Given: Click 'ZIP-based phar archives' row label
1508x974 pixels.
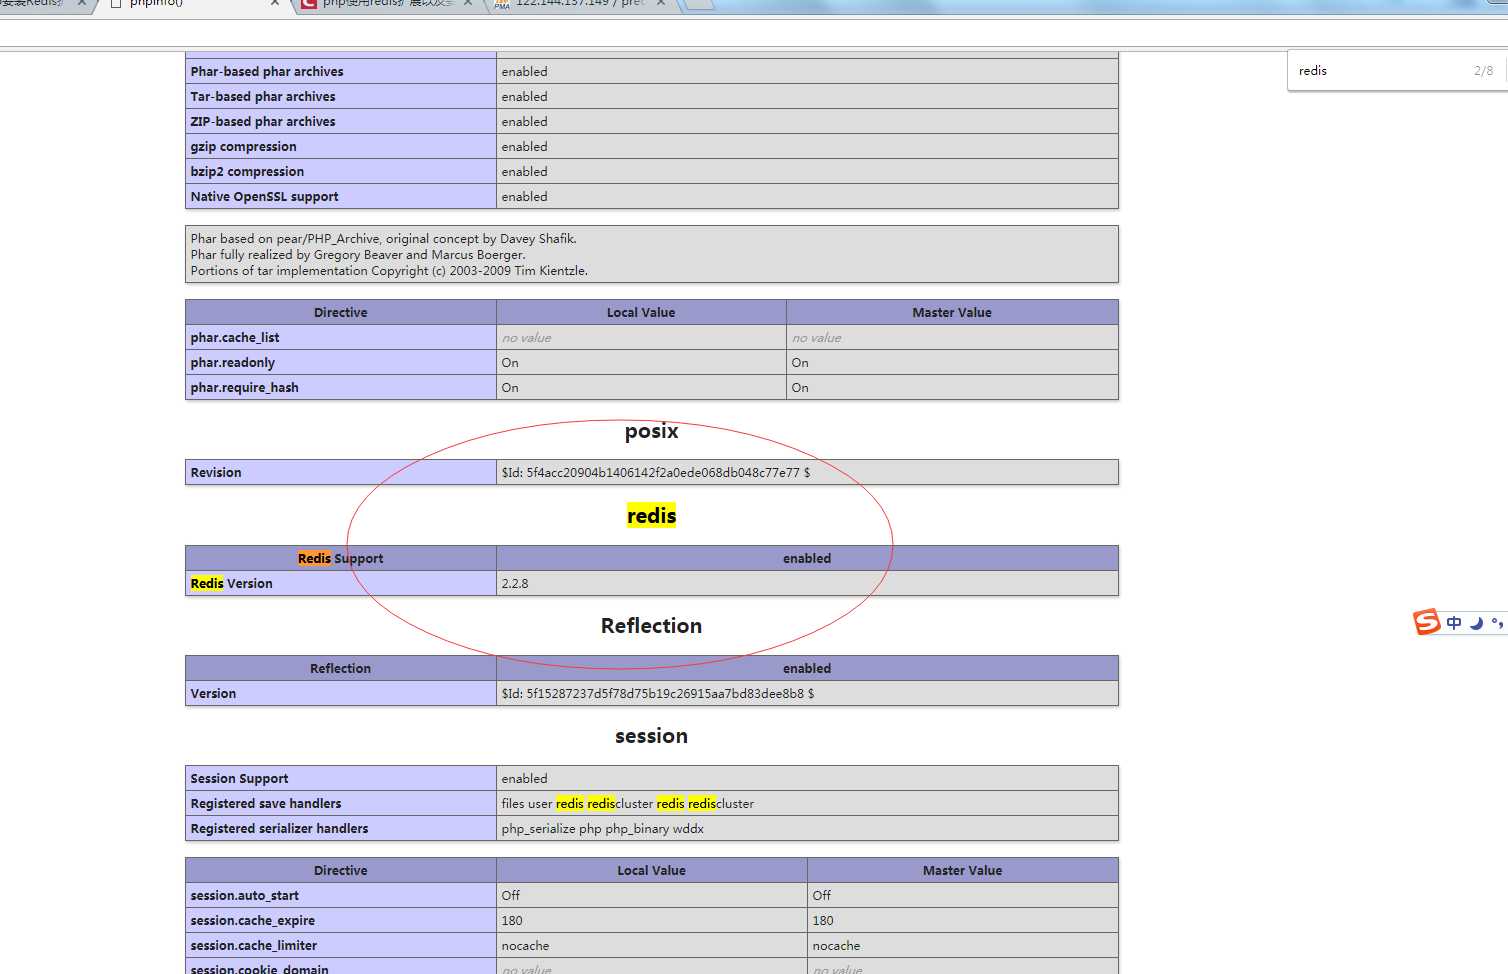Looking at the screenshot, I should coord(263,121).
